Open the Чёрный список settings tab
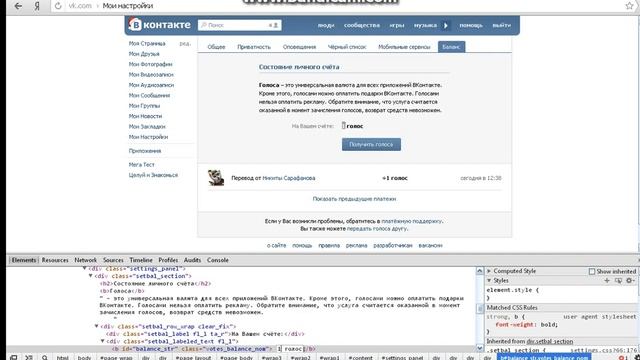The image size is (640, 360). (x=347, y=47)
